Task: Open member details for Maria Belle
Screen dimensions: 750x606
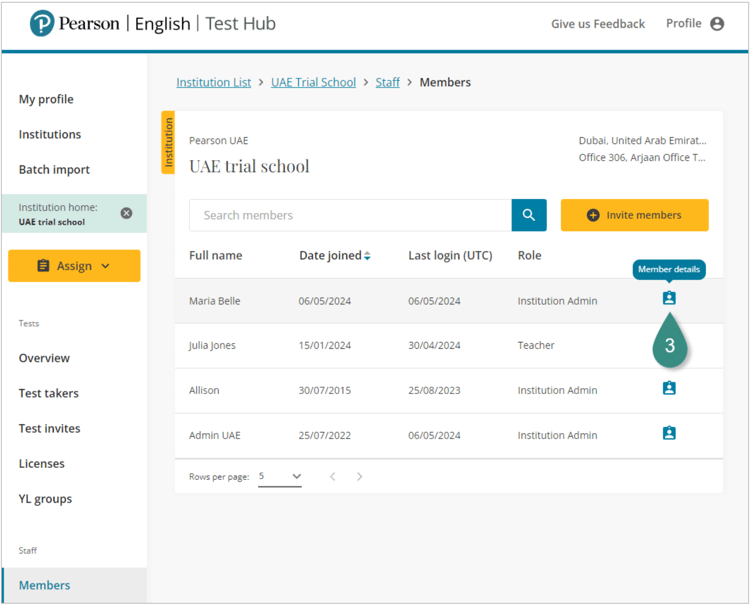Action: click(669, 299)
